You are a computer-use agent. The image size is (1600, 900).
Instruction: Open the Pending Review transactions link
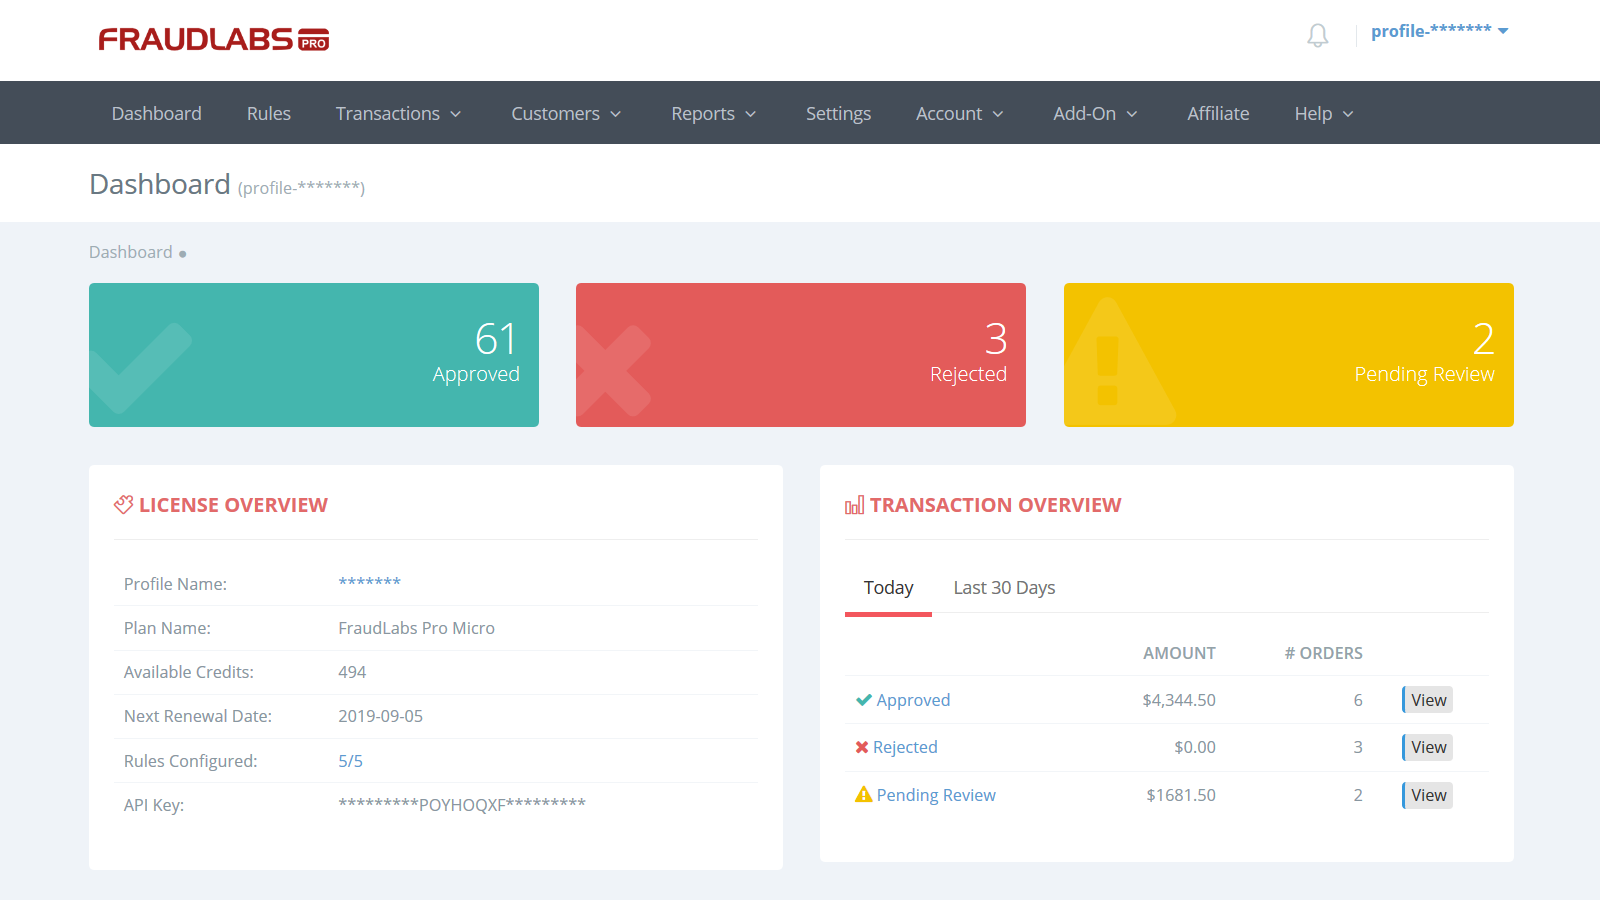click(x=936, y=795)
